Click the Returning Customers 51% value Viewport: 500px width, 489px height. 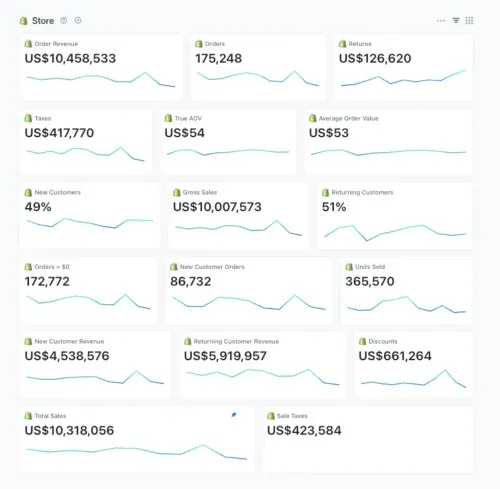click(334, 207)
